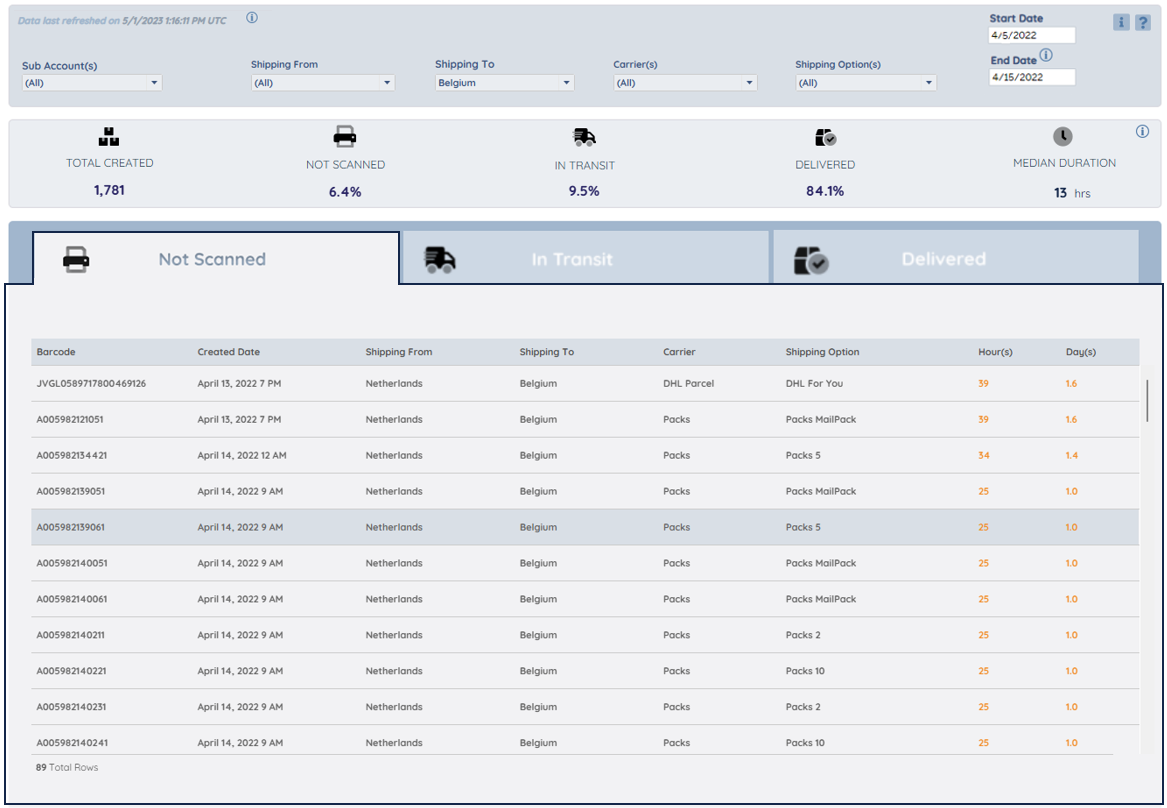This screenshot has width=1167, height=808.
Task: Open the Shipping From dropdown
Action: coord(323,83)
